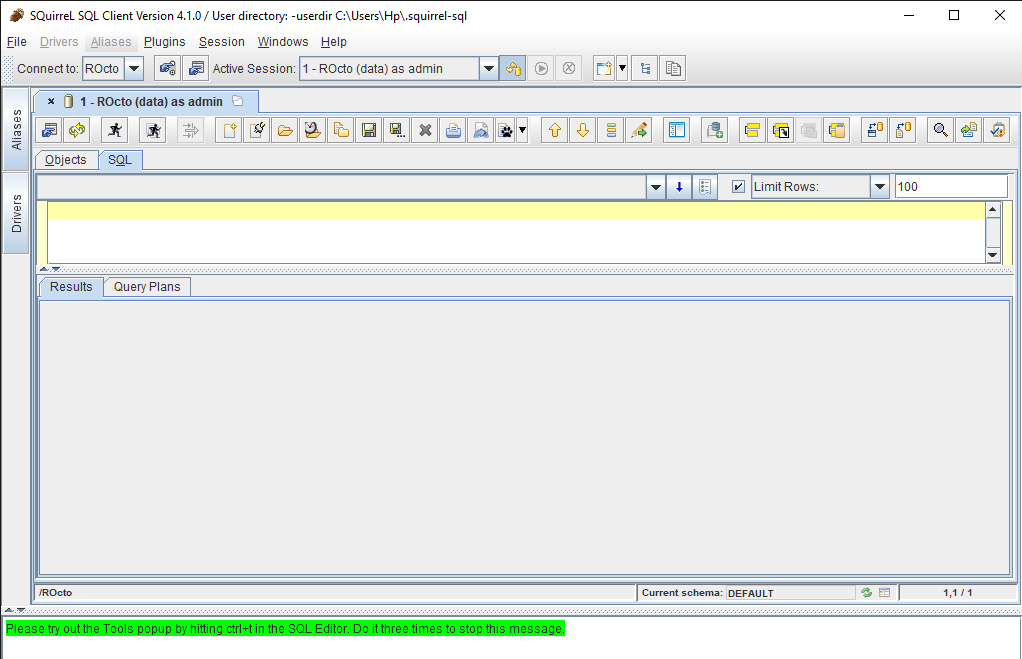Run the current SQL statement
The height and width of the screenshot is (659, 1022).
pyautogui.click(x=114, y=129)
